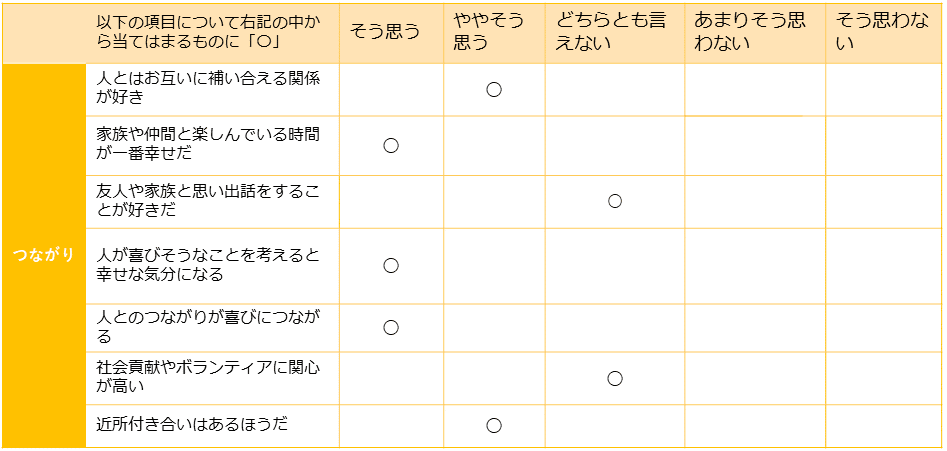
Task: Click the 友人や家族と思い出話 statement text
Action: [208, 201]
